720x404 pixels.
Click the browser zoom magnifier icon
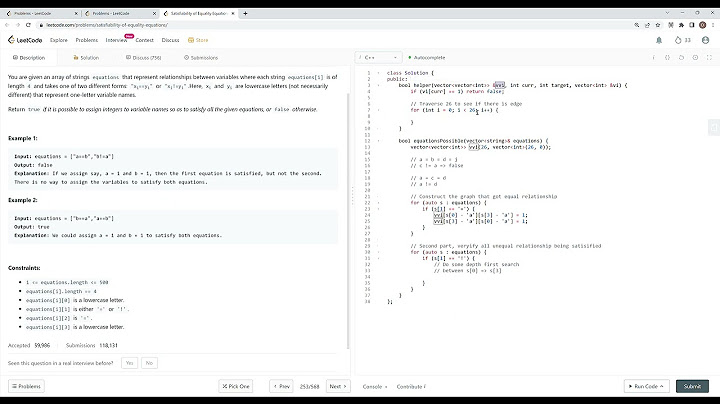(636, 25)
